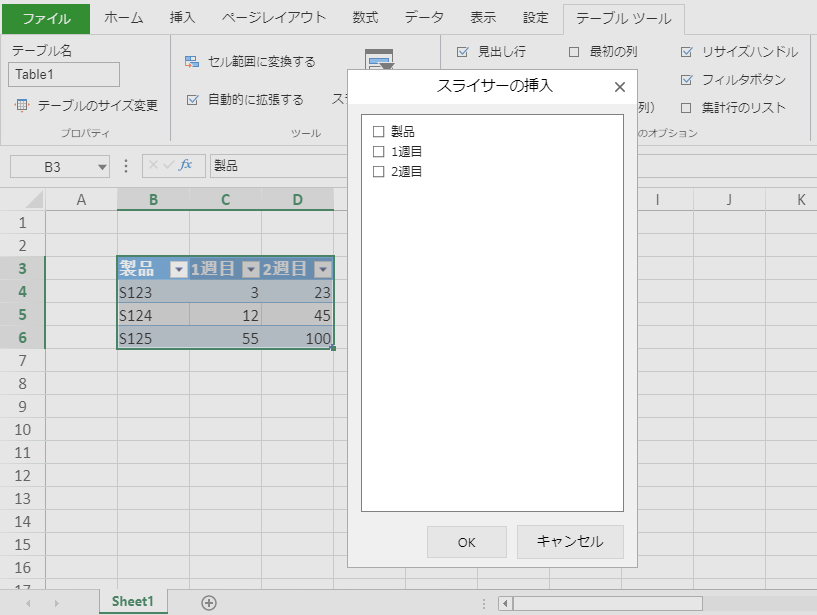This screenshot has height=615, width=817.
Task: Click the キャンセル button
Action: pos(570,542)
